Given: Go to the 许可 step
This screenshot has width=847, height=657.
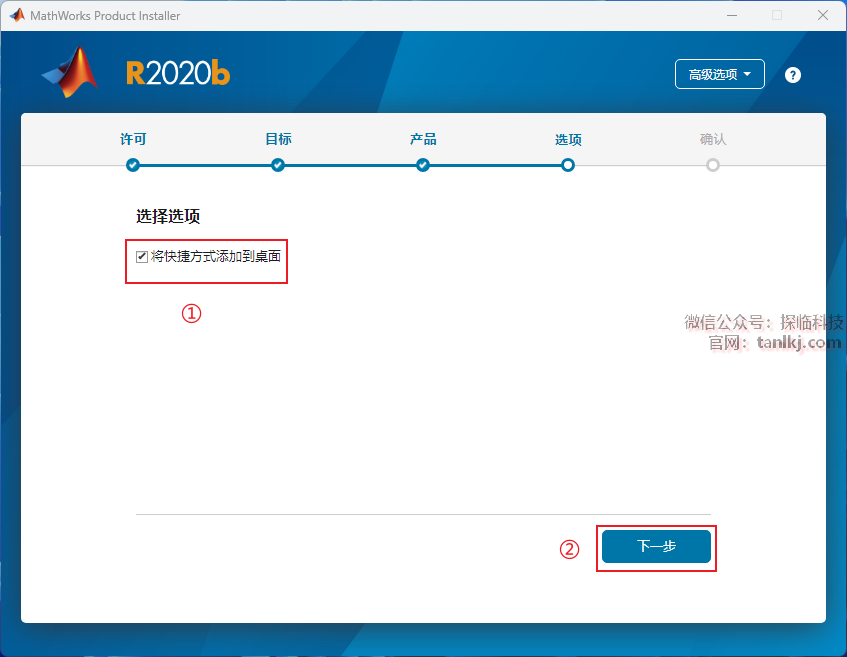Looking at the screenshot, I should [x=133, y=139].
